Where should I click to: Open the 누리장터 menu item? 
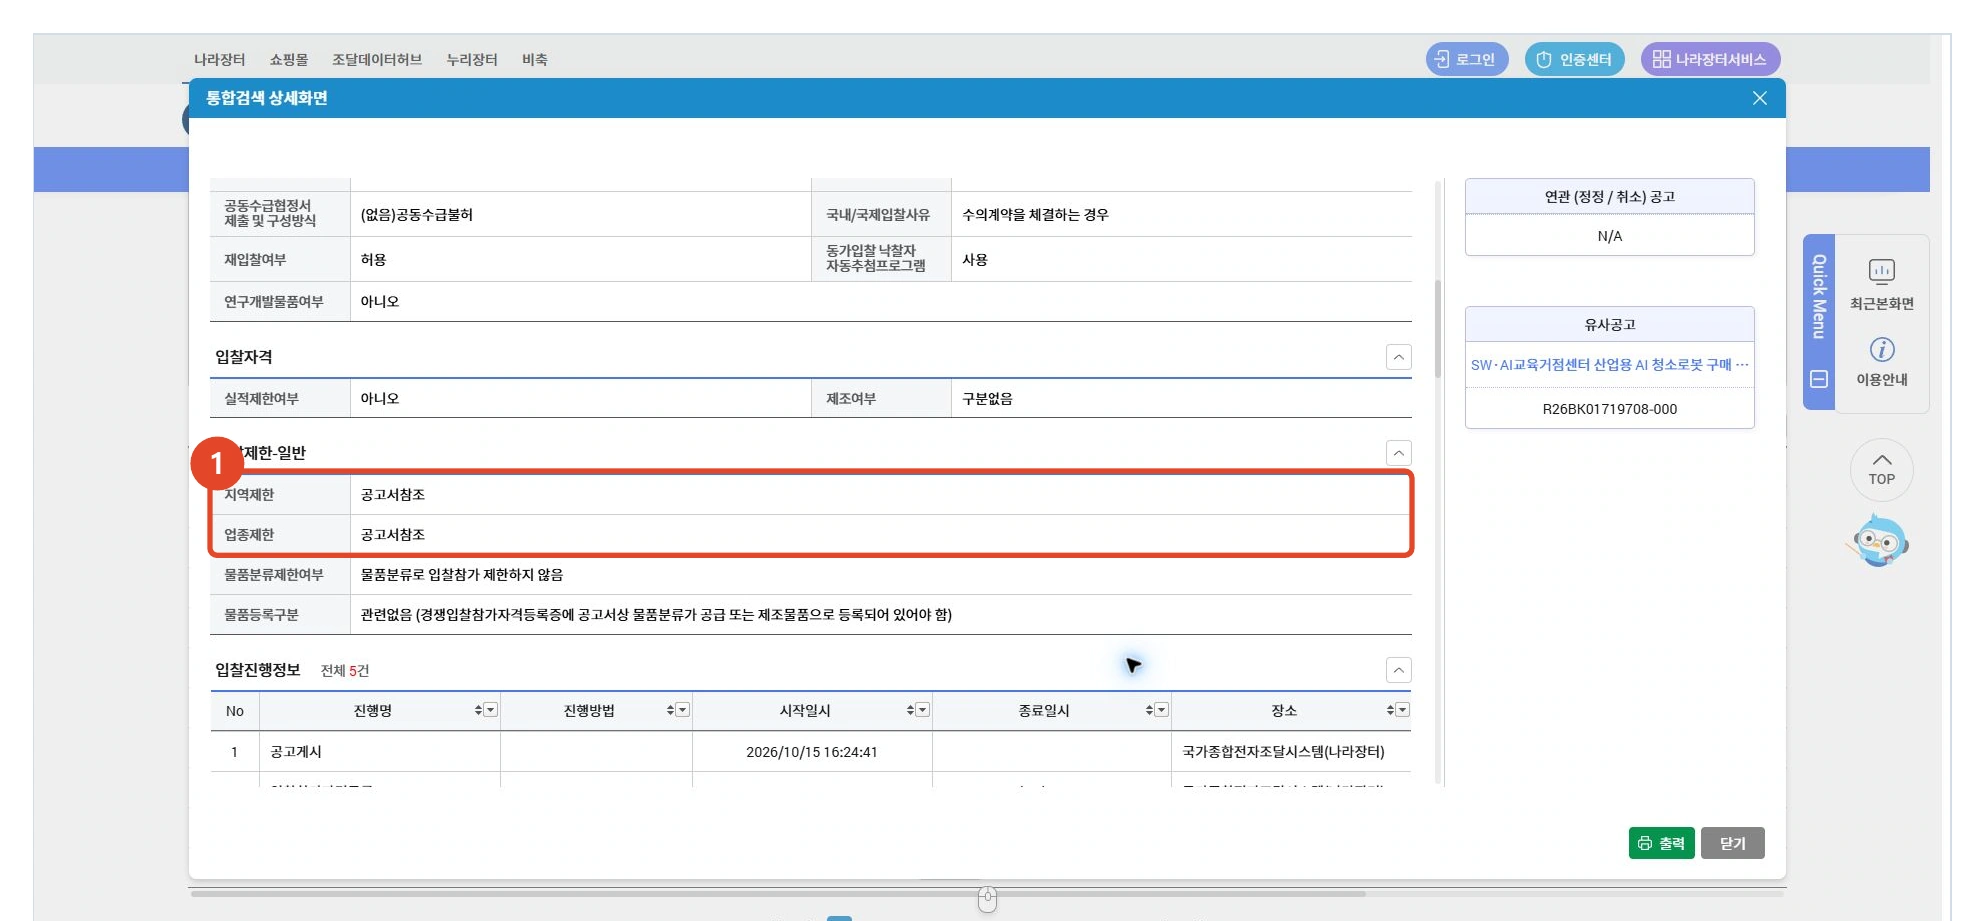472,60
